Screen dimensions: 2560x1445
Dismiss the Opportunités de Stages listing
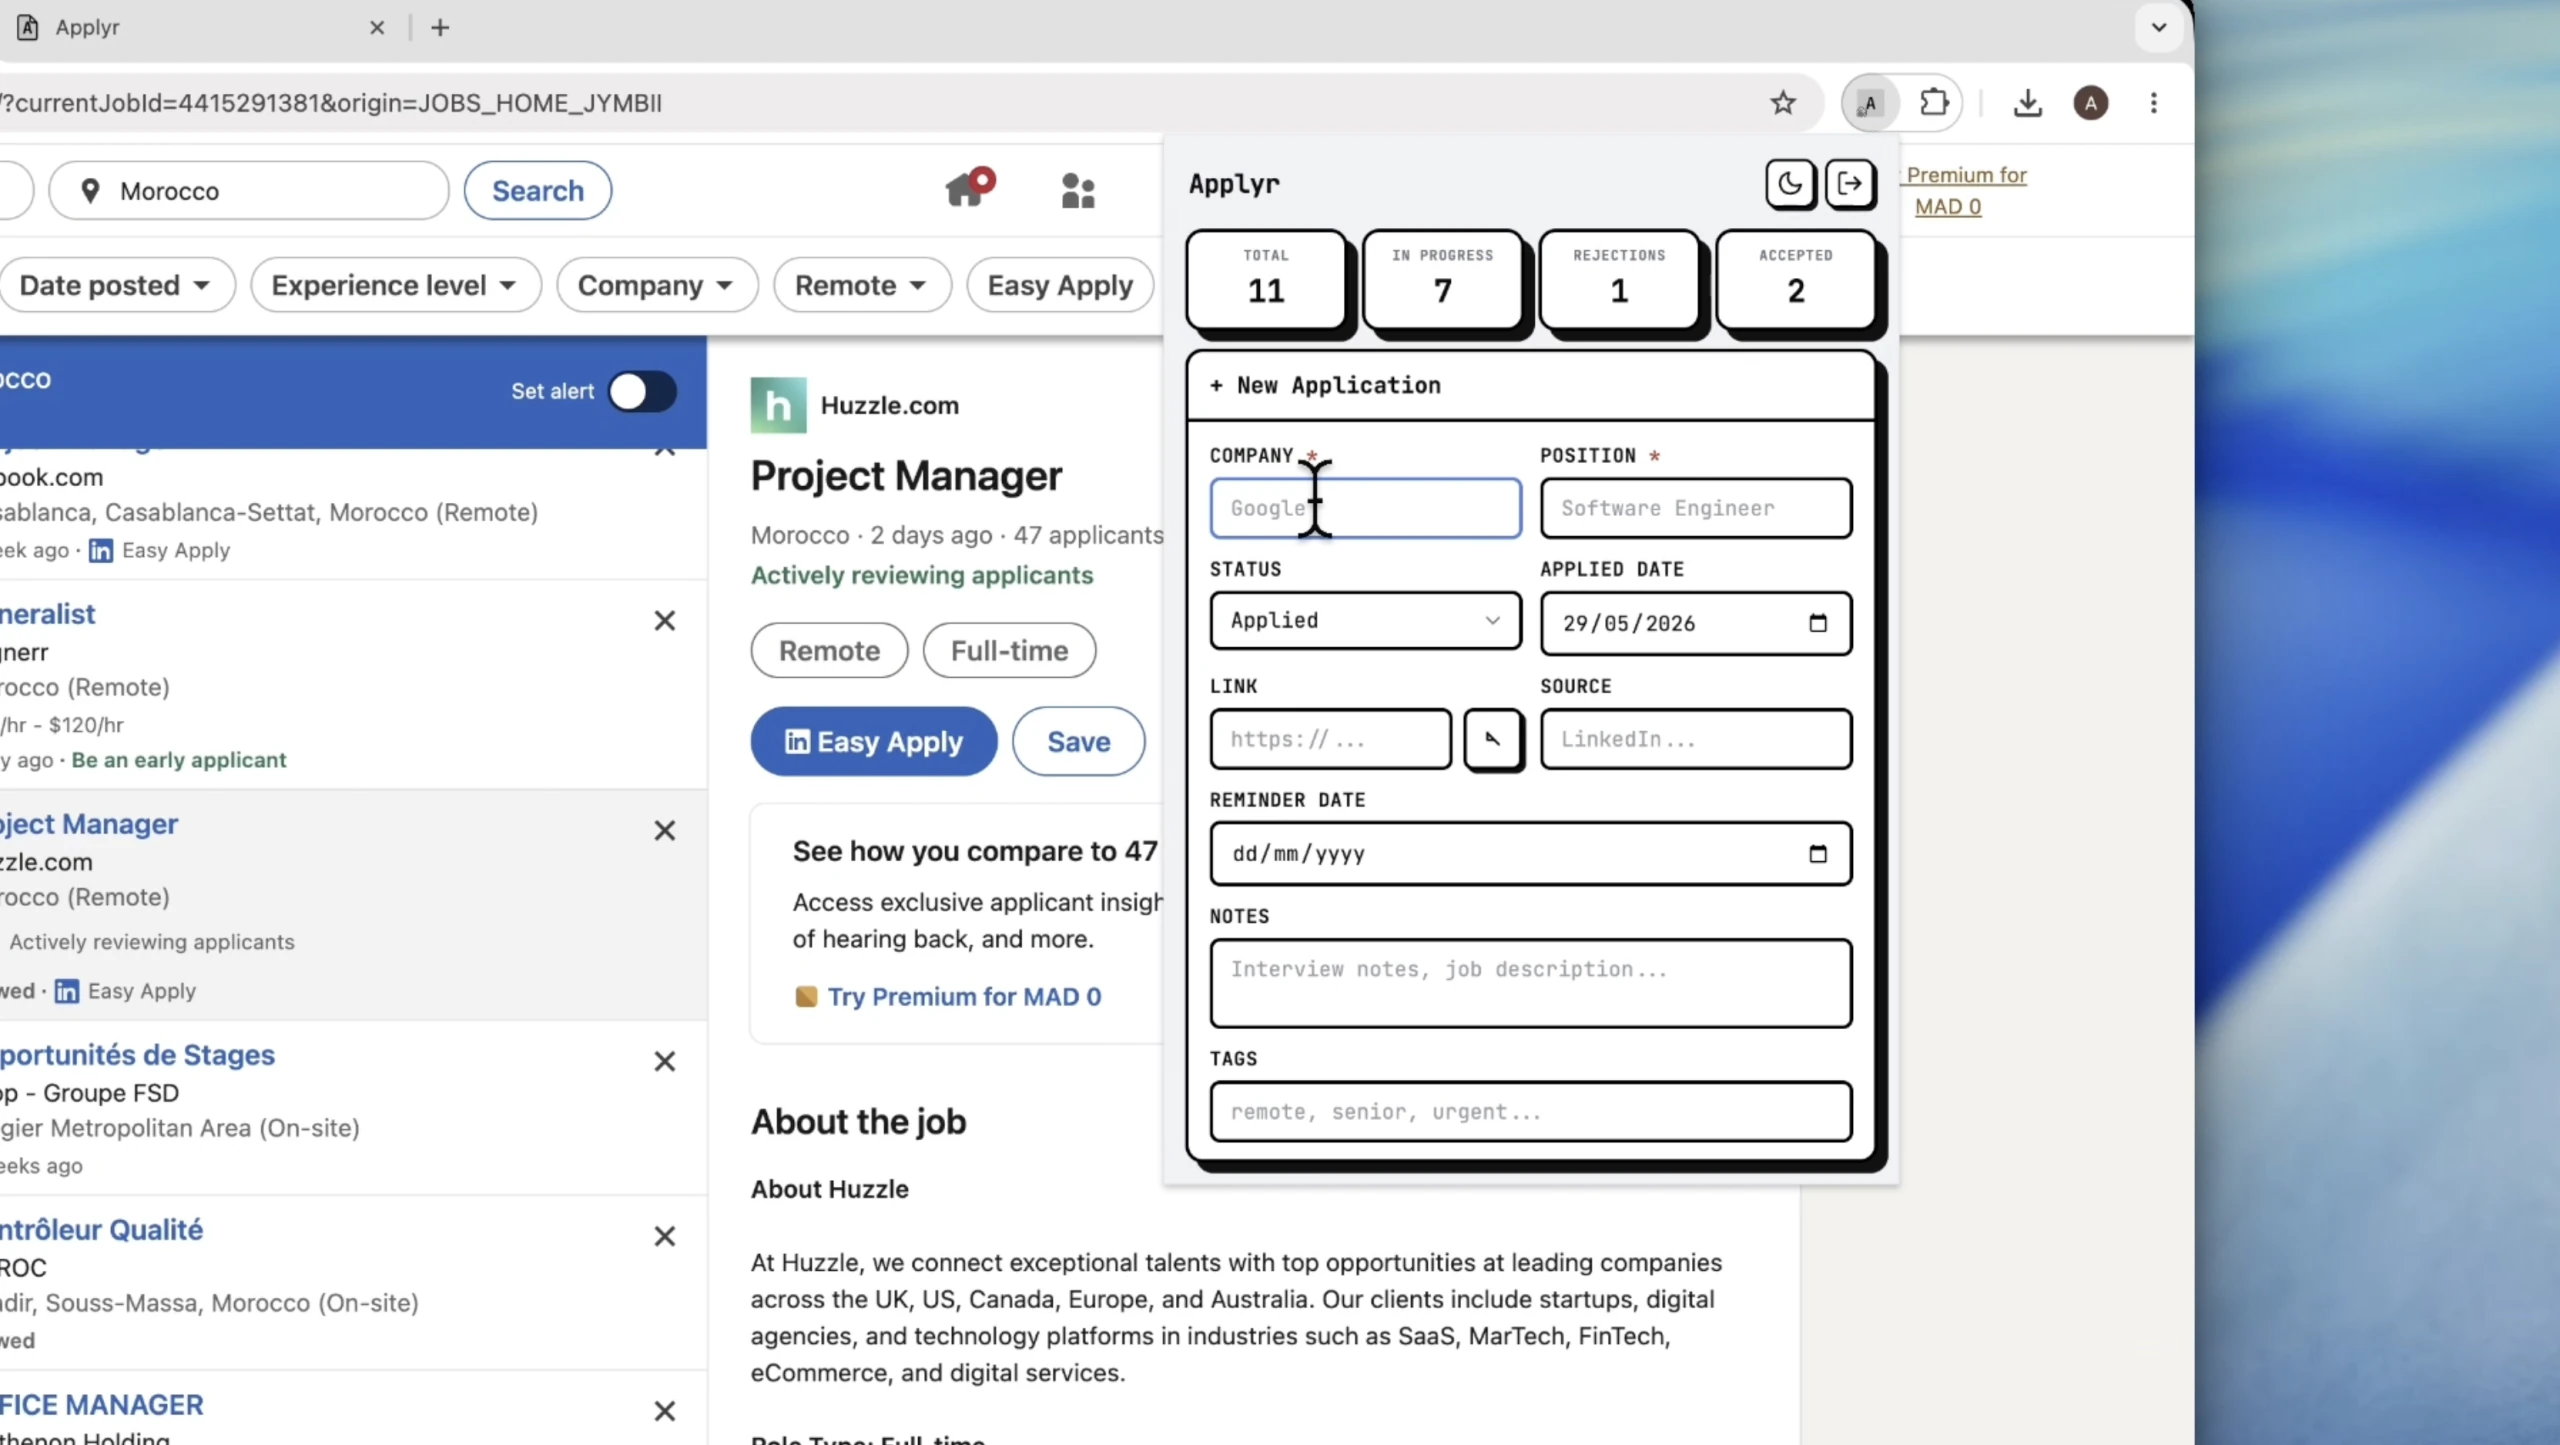665,1061
